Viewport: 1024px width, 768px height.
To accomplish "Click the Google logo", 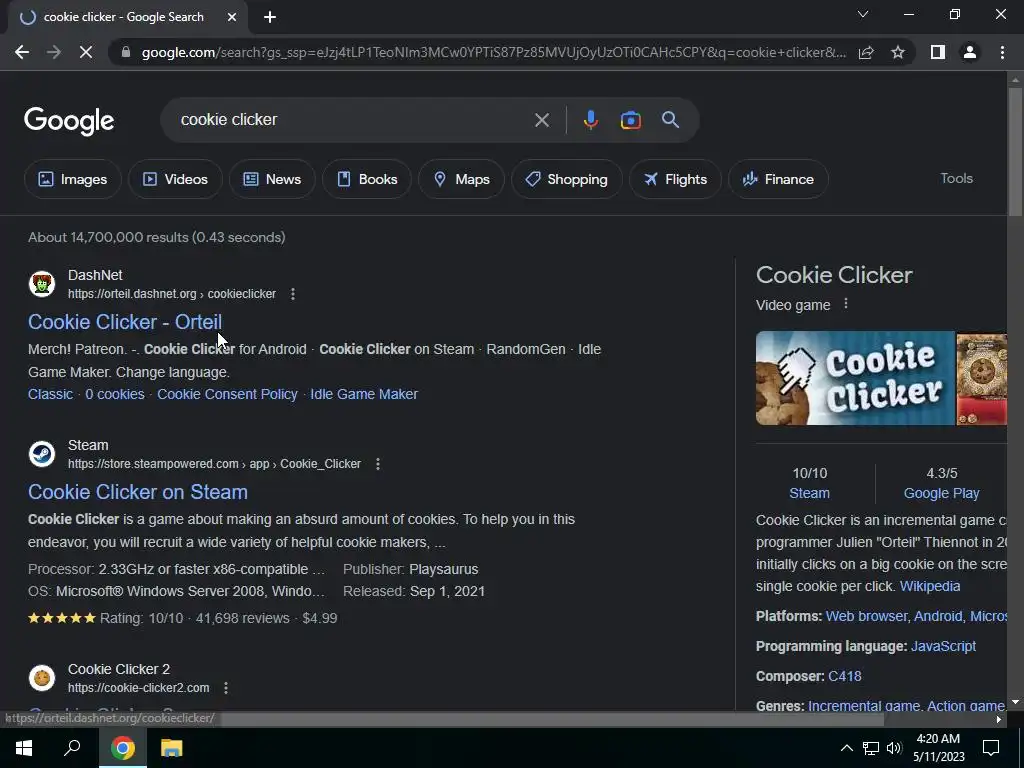I will point(69,121).
